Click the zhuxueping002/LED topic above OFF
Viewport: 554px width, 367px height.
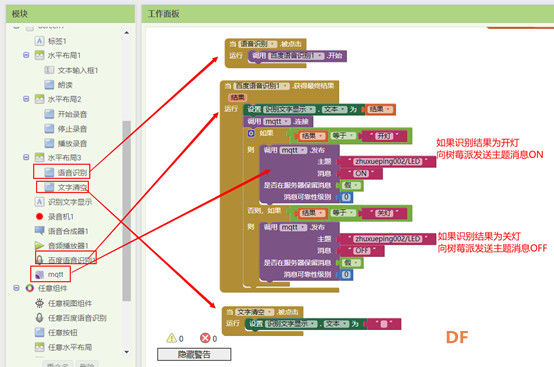[x=388, y=239]
